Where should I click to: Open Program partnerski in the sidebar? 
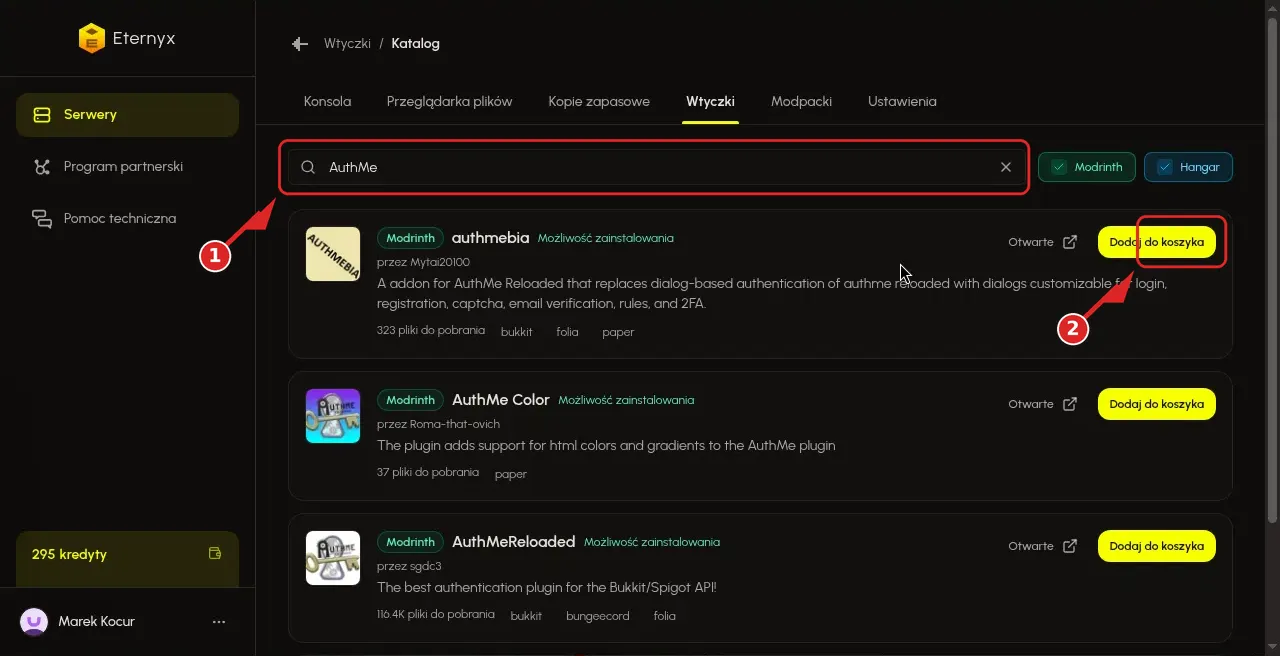pyautogui.click(x=127, y=167)
